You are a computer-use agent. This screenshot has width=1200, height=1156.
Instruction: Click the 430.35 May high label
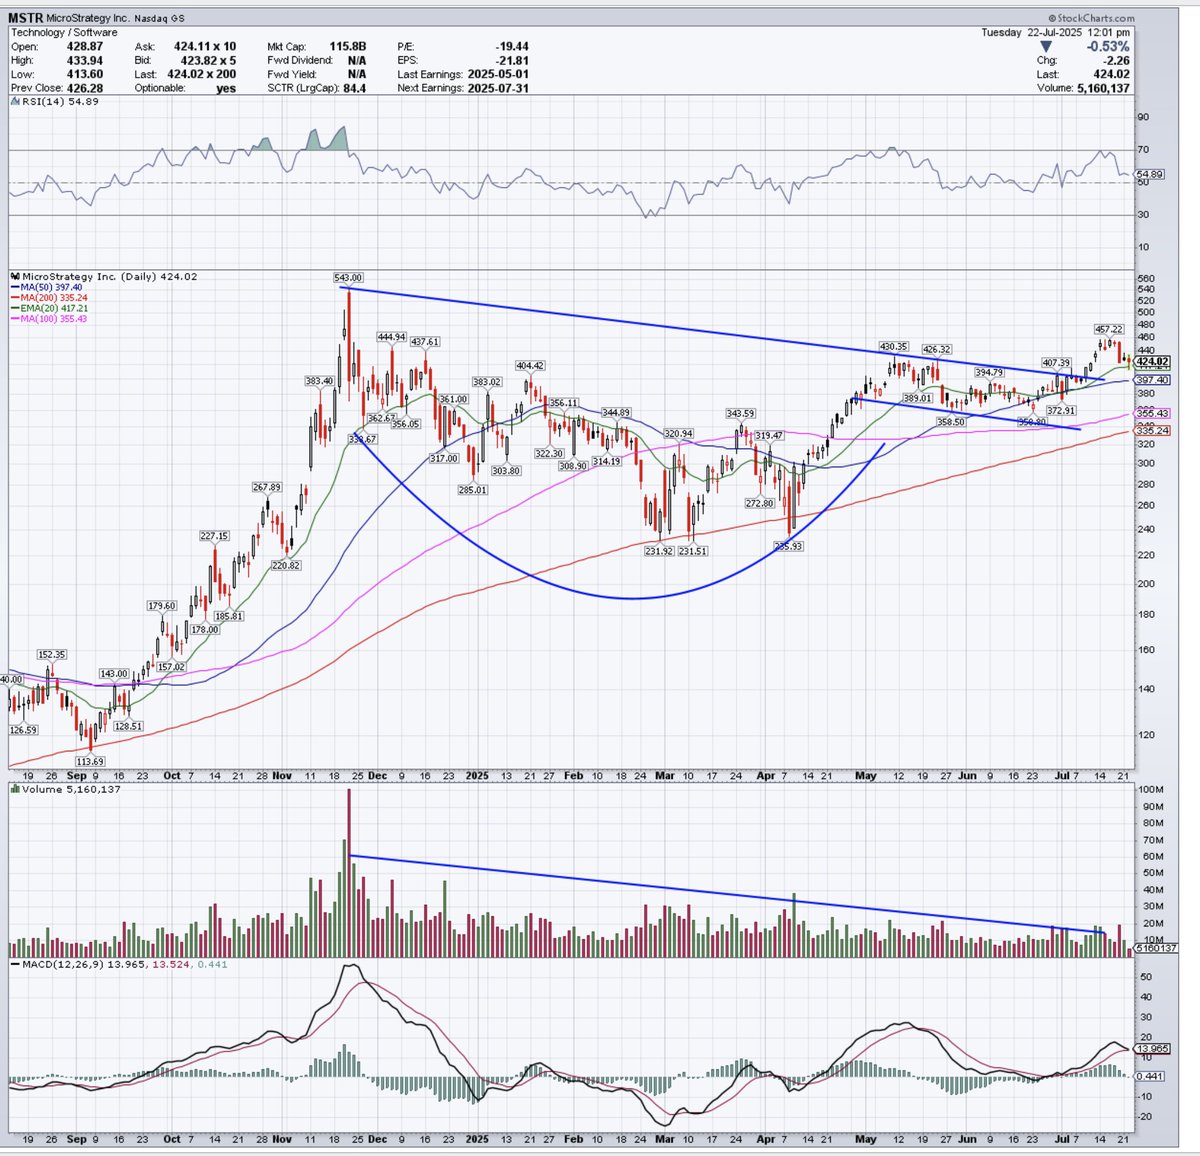point(893,346)
